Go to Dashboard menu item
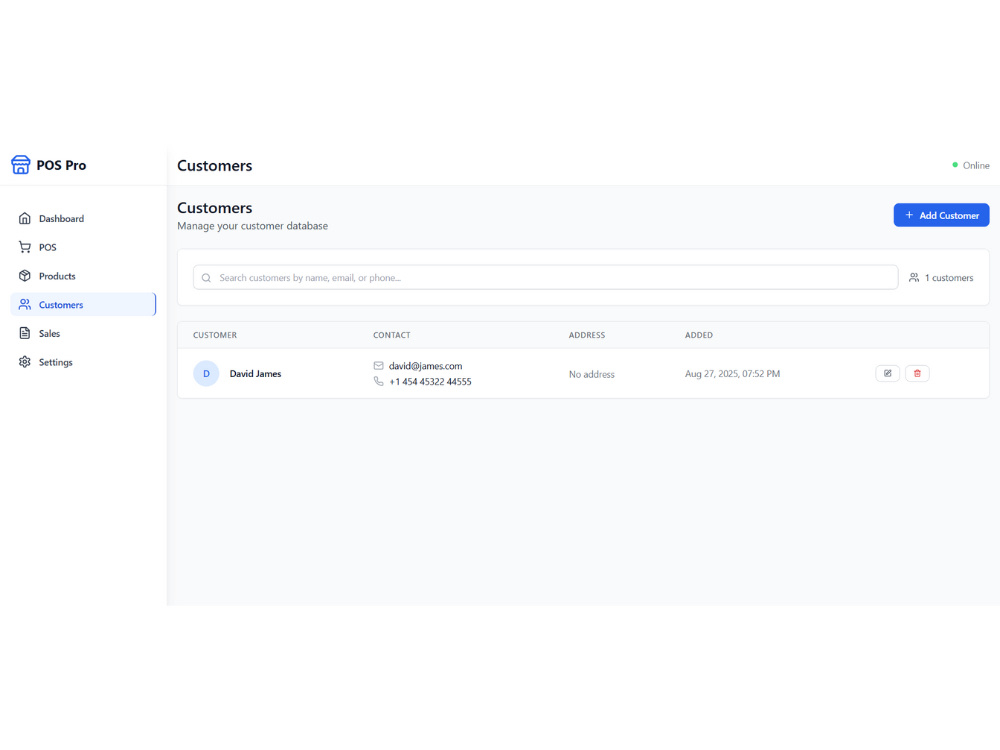 pos(83,218)
